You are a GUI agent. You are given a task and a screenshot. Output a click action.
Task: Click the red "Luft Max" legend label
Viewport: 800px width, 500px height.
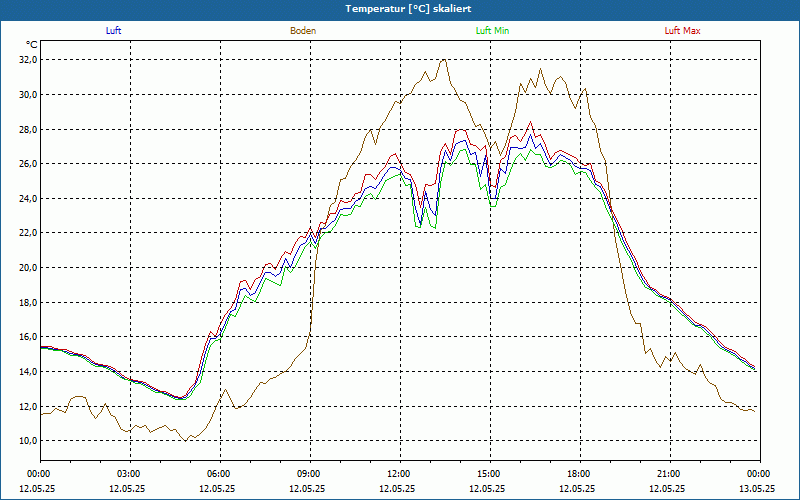[682, 31]
